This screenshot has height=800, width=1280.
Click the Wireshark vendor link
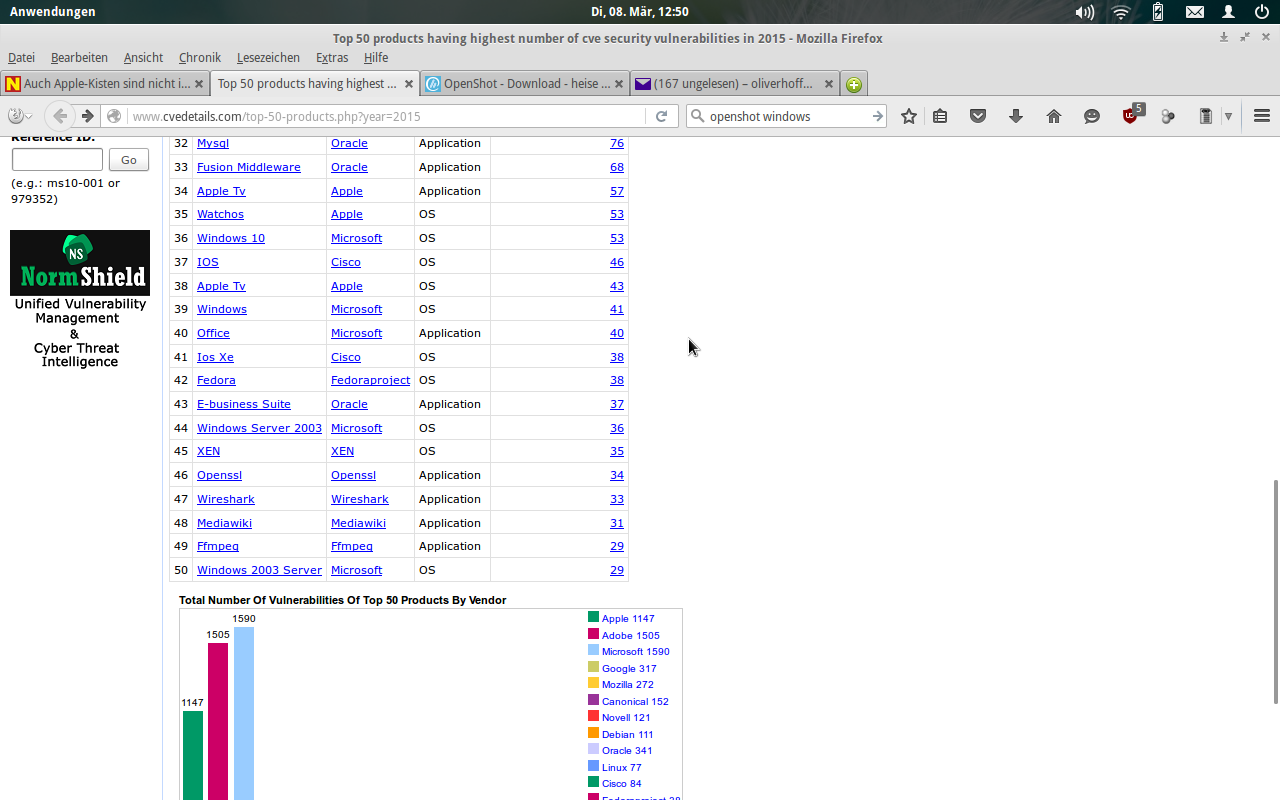tap(360, 499)
